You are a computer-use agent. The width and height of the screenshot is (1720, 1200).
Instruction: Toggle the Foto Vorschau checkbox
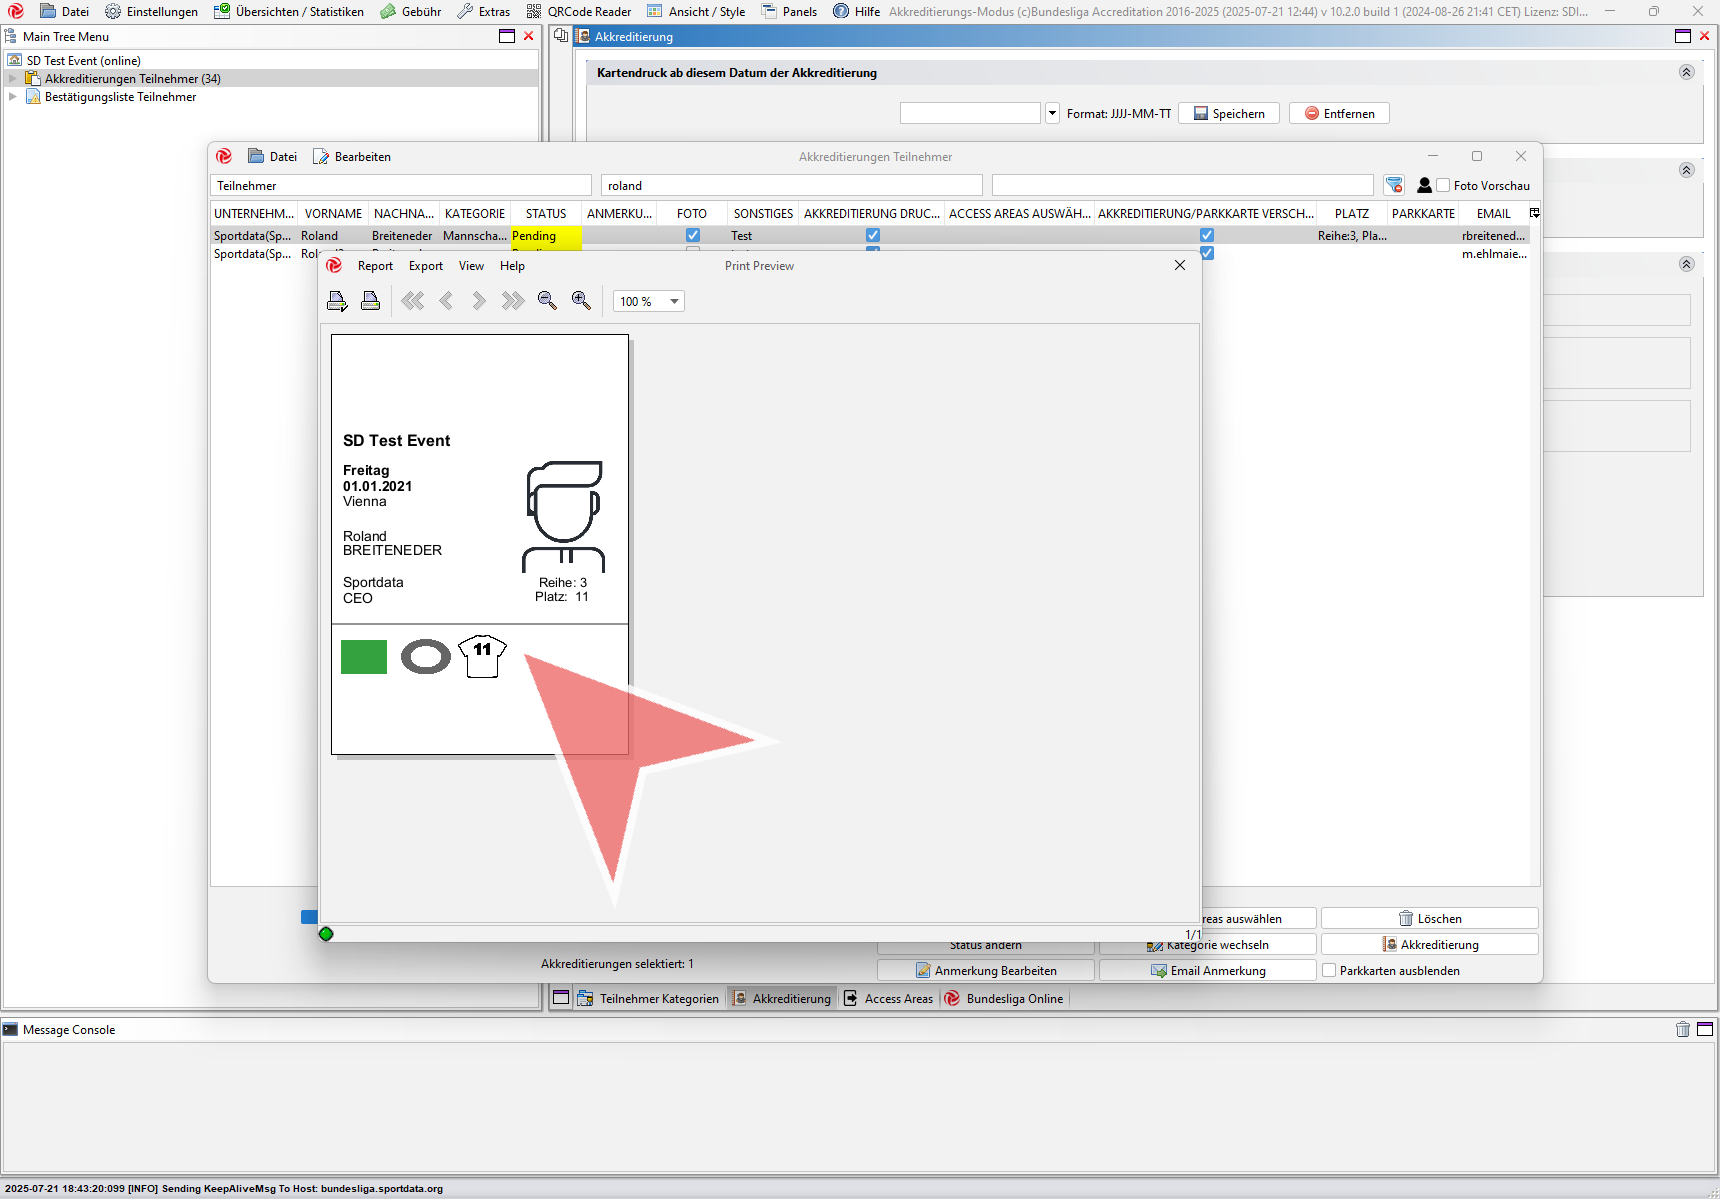pyautogui.click(x=1443, y=185)
